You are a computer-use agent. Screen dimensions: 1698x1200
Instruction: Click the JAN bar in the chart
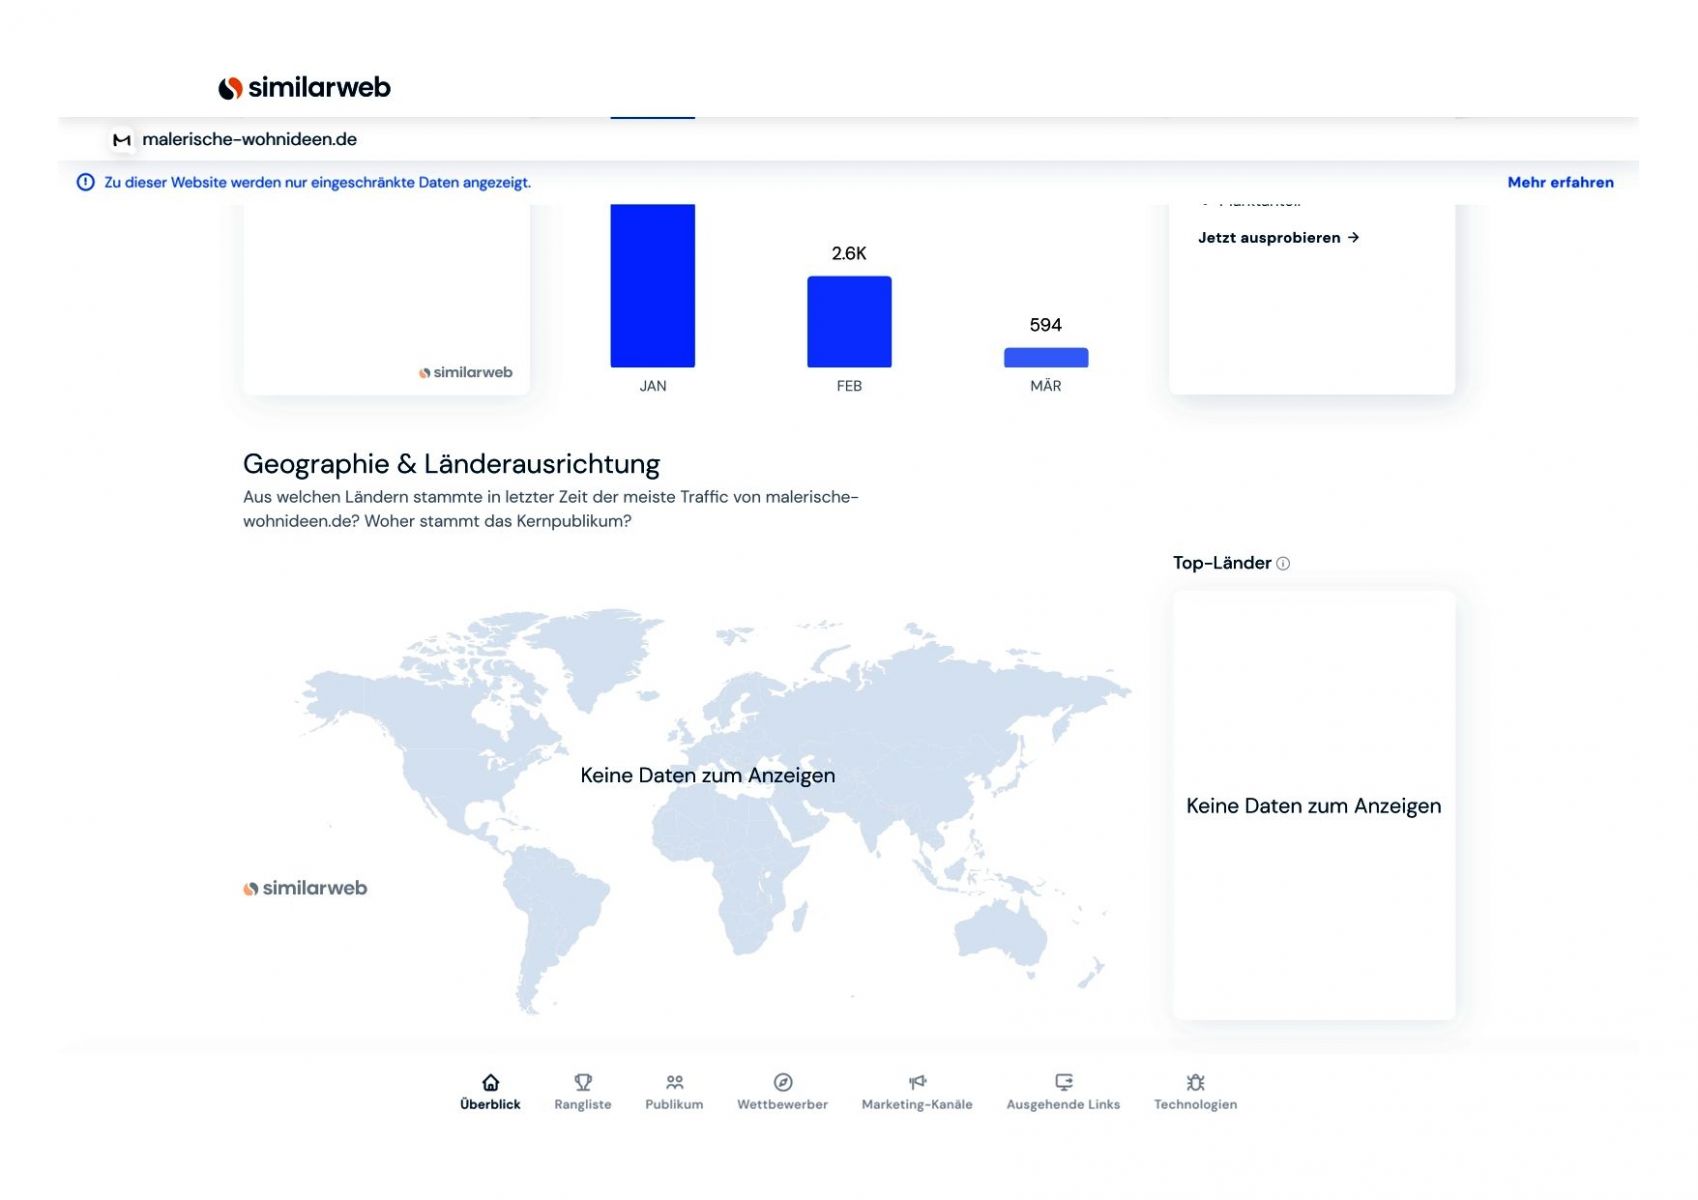point(653,286)
